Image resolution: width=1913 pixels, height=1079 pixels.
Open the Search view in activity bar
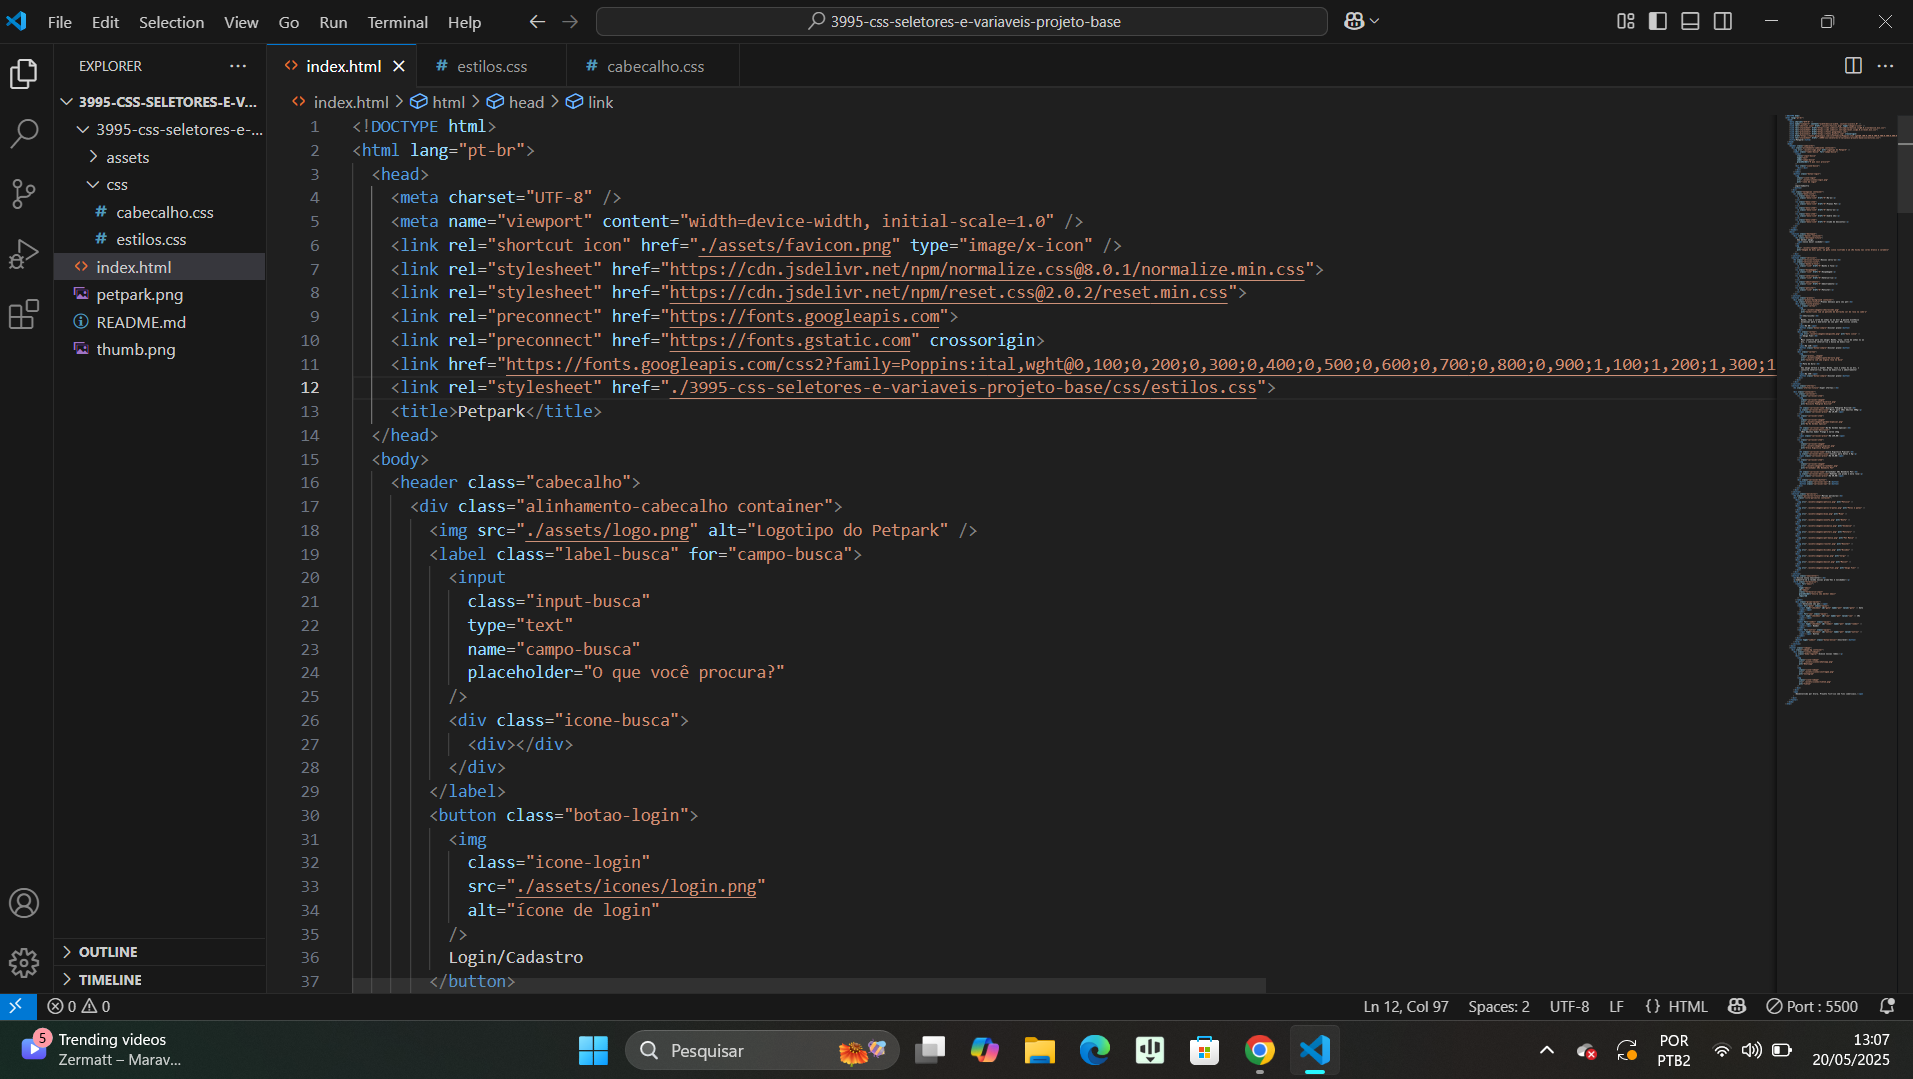click(x=24, y=133)
